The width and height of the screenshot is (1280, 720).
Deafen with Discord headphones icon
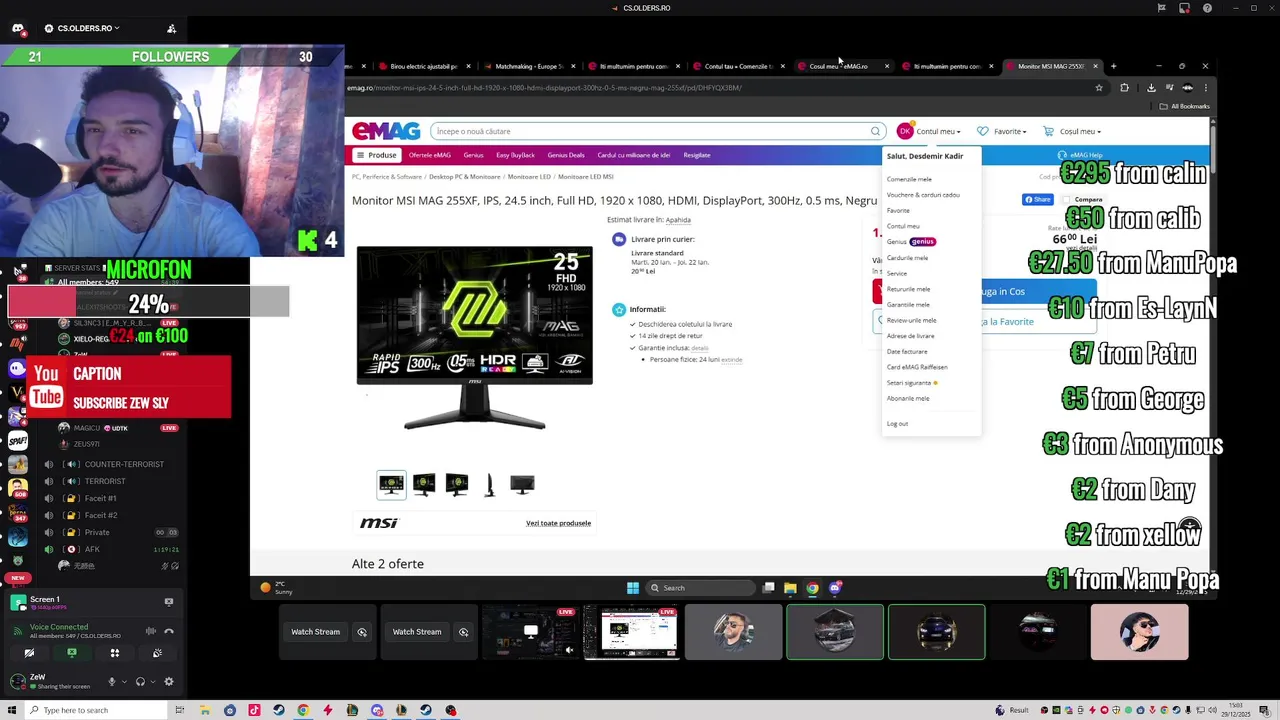tap(140, 682)
